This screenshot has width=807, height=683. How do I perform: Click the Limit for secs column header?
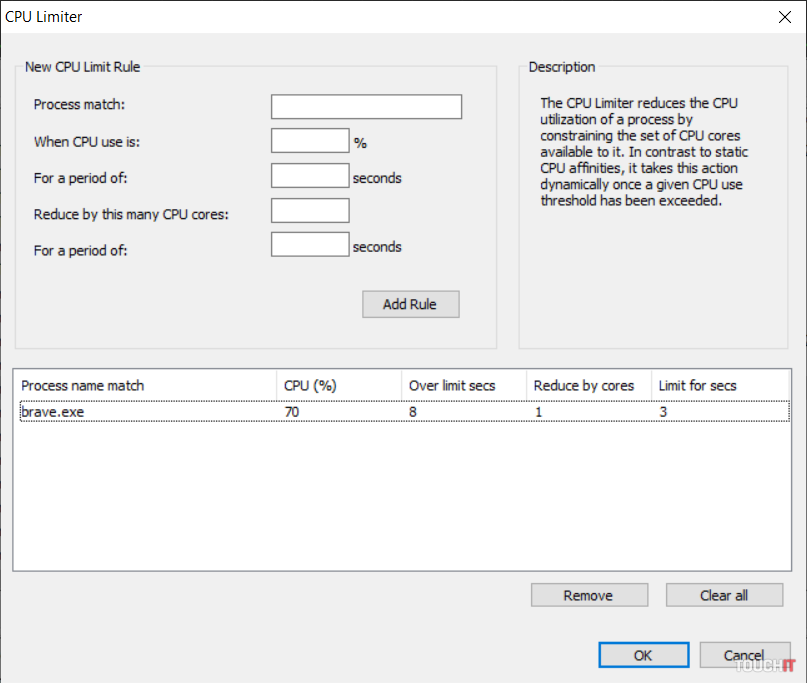(720, 386)
